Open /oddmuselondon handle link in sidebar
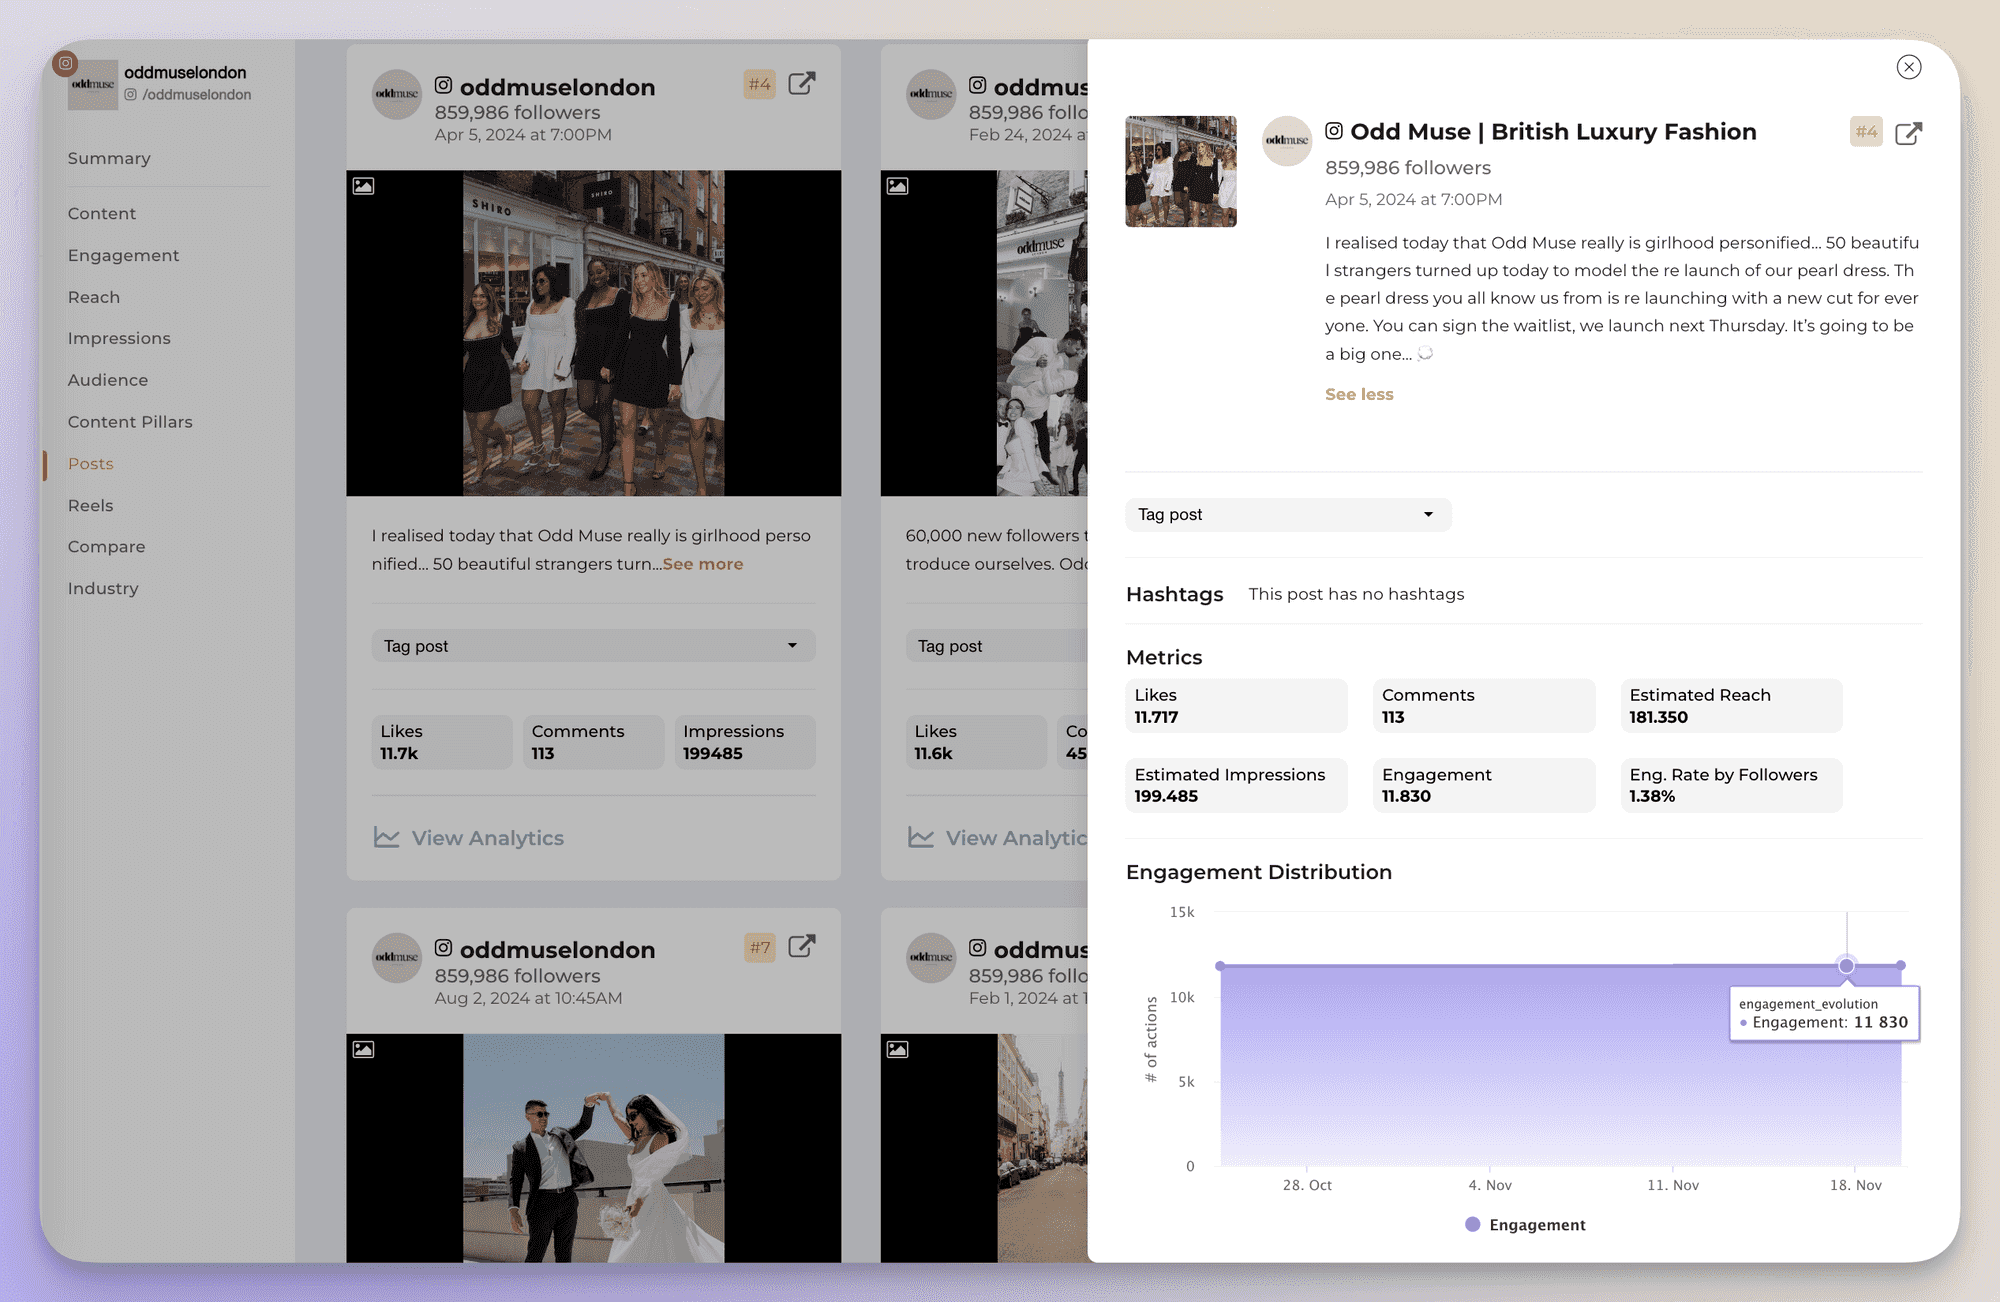This screenshot has height=1302, width=2000. 188,95
